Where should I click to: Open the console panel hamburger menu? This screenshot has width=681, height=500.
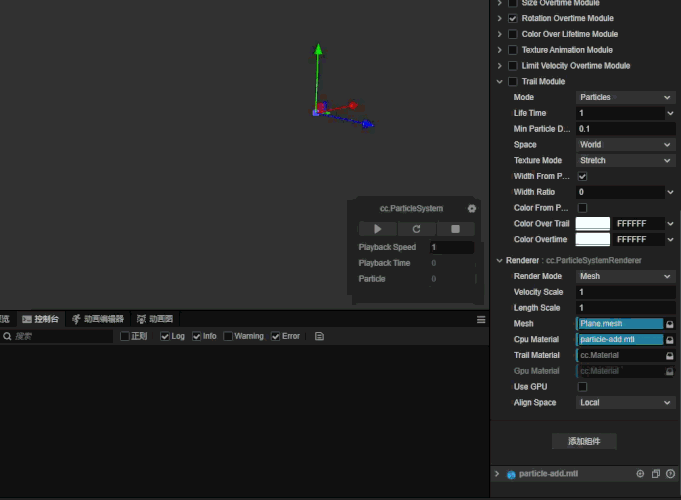(481, 320)
